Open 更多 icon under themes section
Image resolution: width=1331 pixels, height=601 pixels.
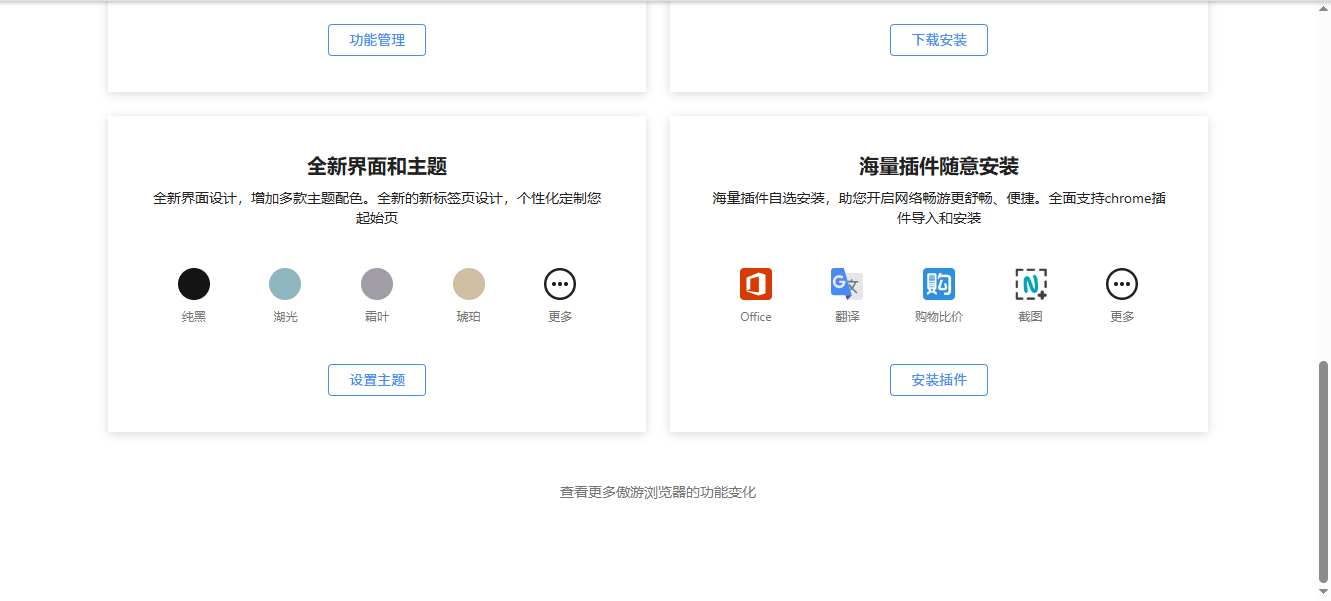coord(560,284)
